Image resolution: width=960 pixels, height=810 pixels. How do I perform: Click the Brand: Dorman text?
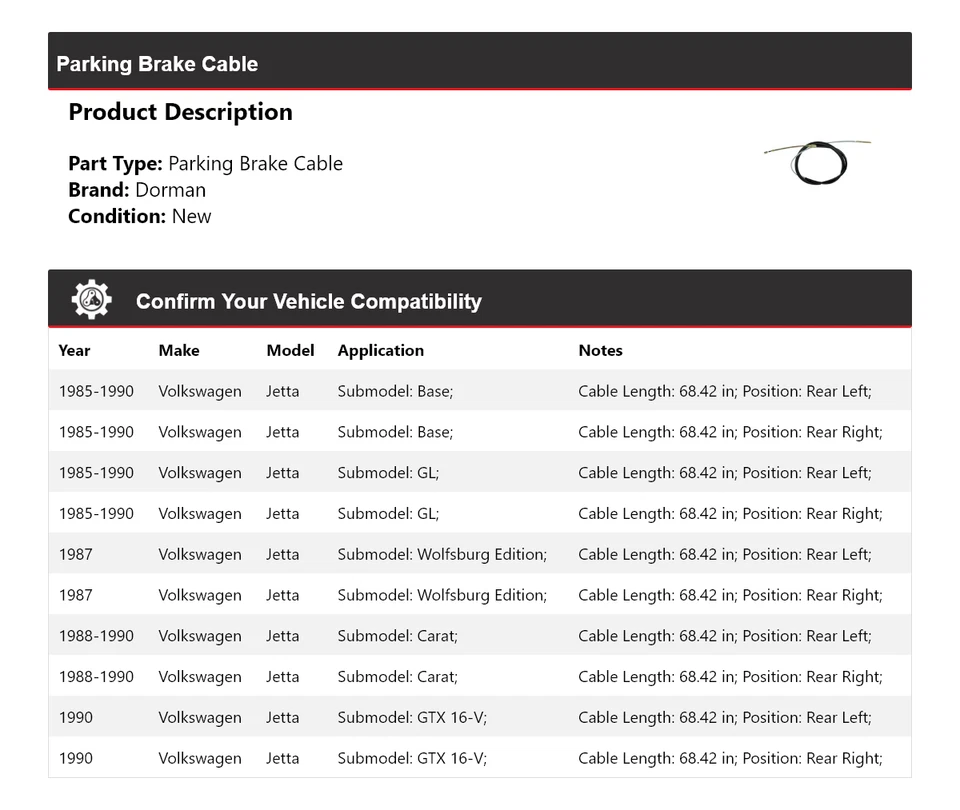coord(137,190)
